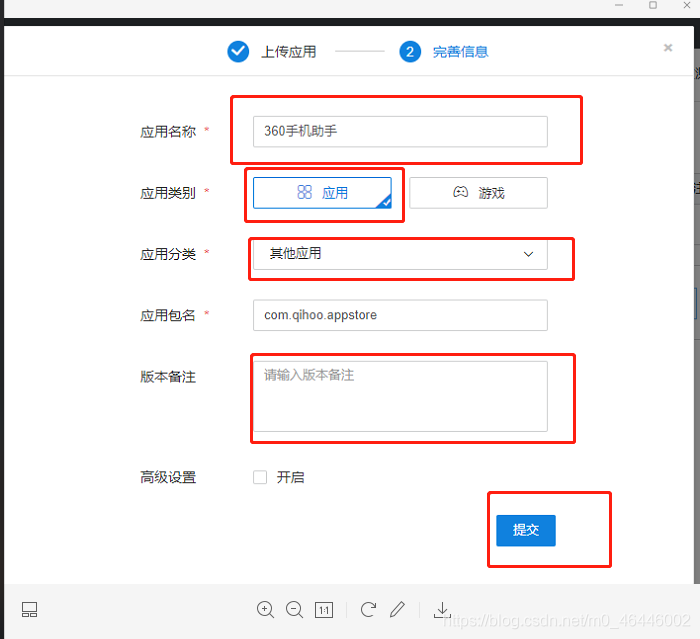The image size is (700, 639).
Task: Select the 游戏 category option
Action: point(478,193)
